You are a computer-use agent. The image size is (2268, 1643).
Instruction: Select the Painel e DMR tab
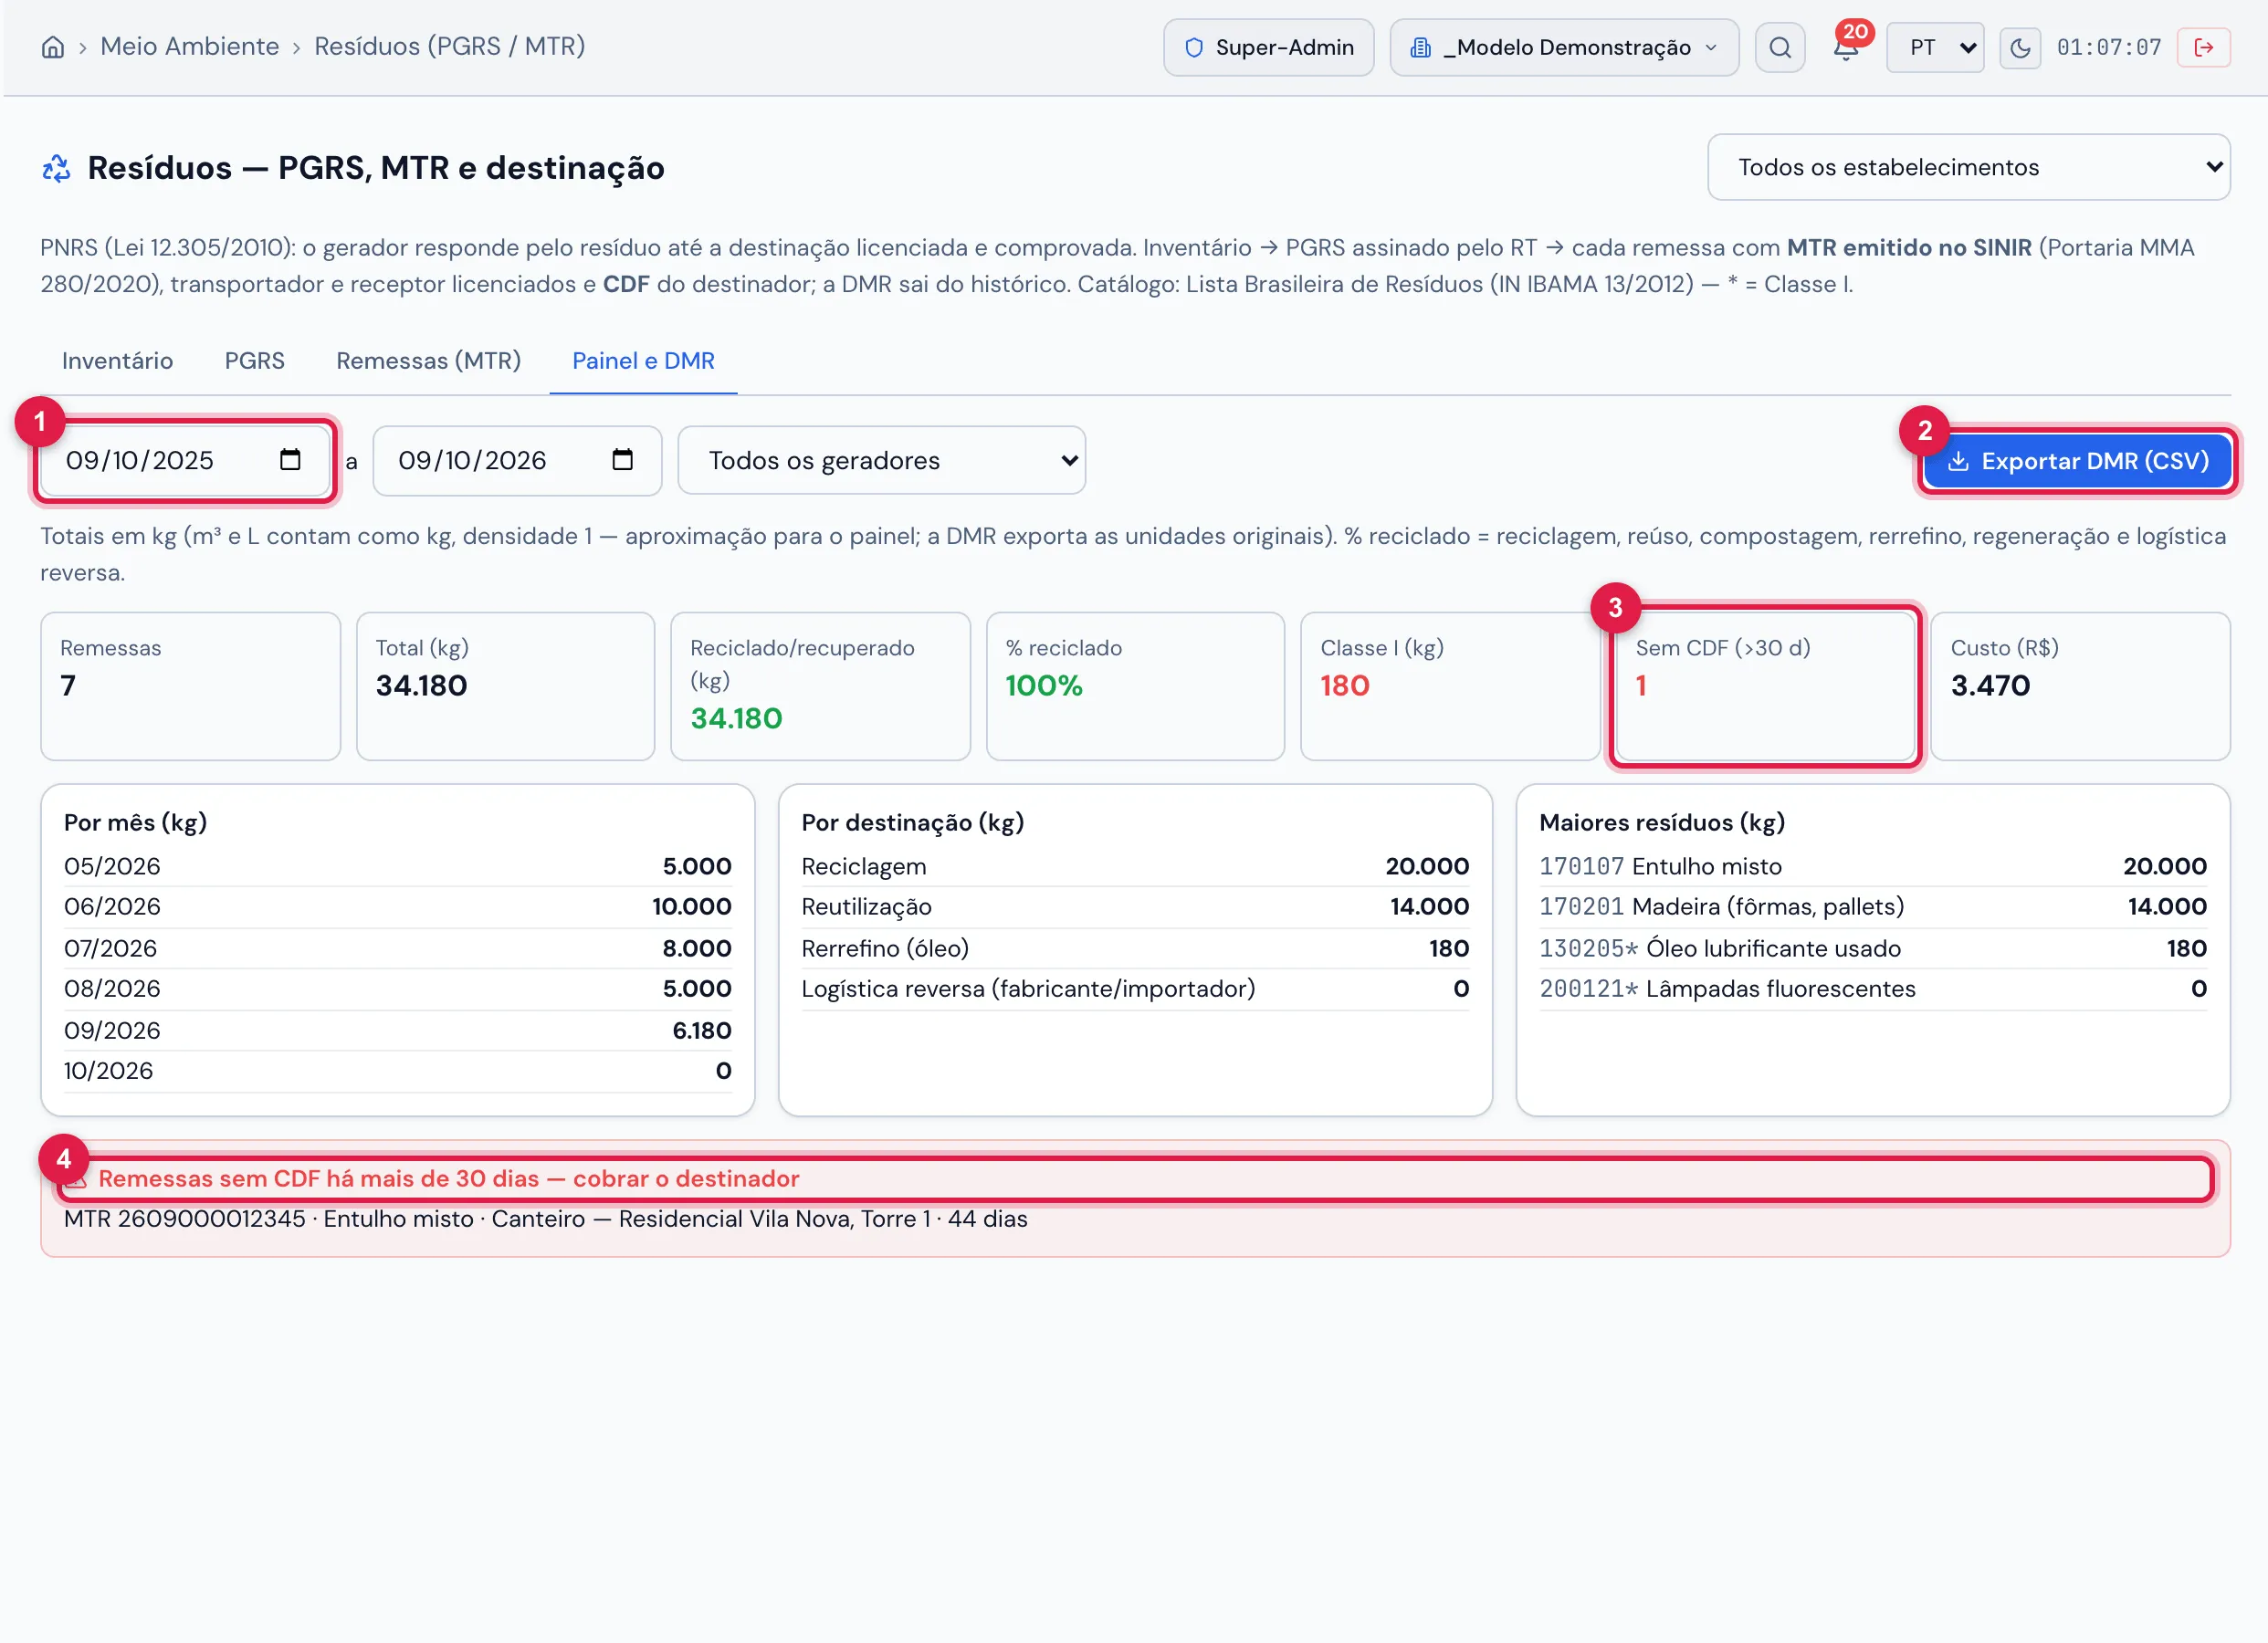[643, 361]
